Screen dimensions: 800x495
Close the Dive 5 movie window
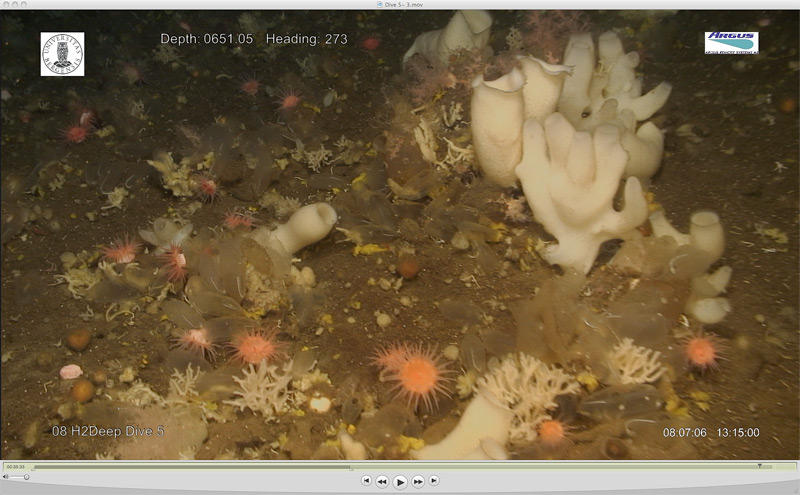tap(6, 5)
